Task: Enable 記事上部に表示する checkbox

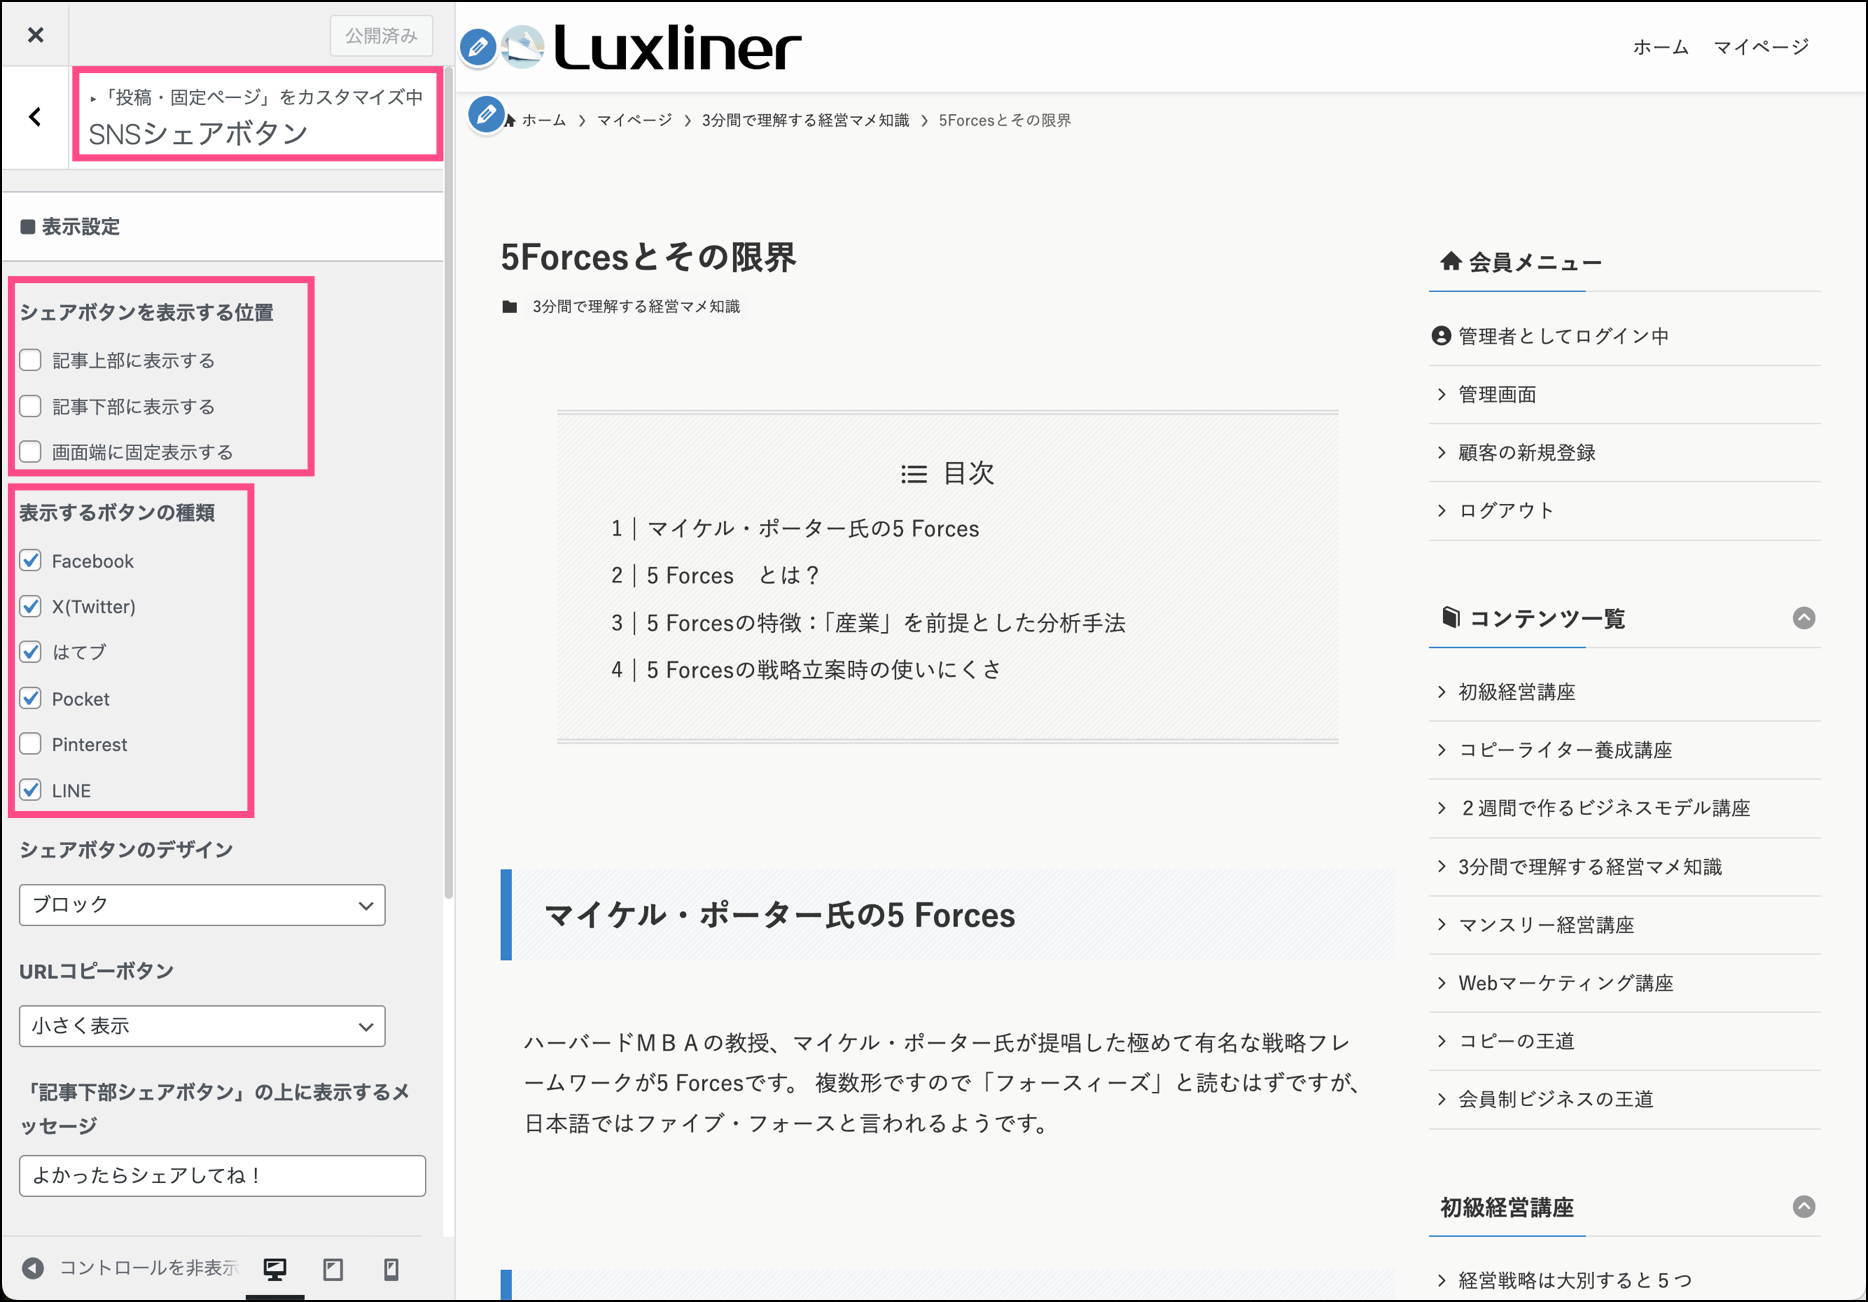Action: (x=31, y=360)
